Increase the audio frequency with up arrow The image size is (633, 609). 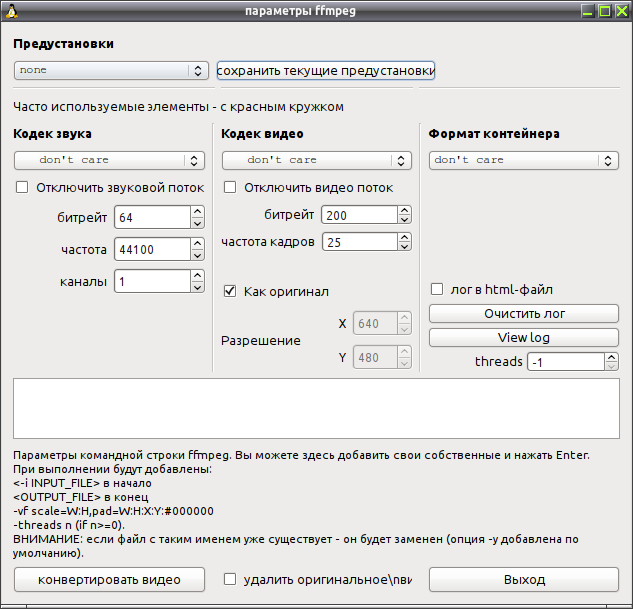[x=197, y=243]
